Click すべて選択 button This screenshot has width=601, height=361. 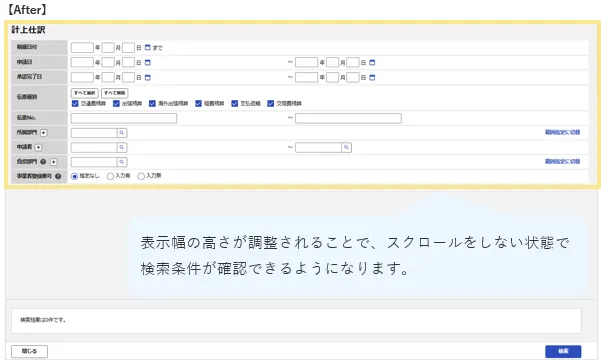(85, 93)
